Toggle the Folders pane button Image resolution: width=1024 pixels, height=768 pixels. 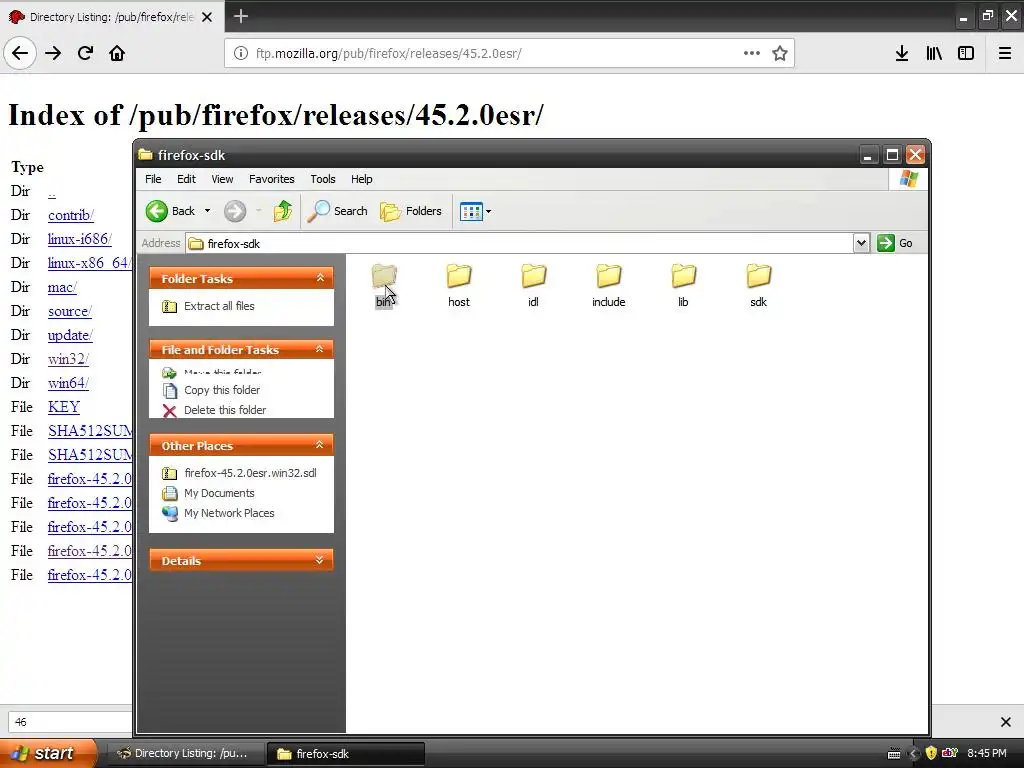click(411, 211)
